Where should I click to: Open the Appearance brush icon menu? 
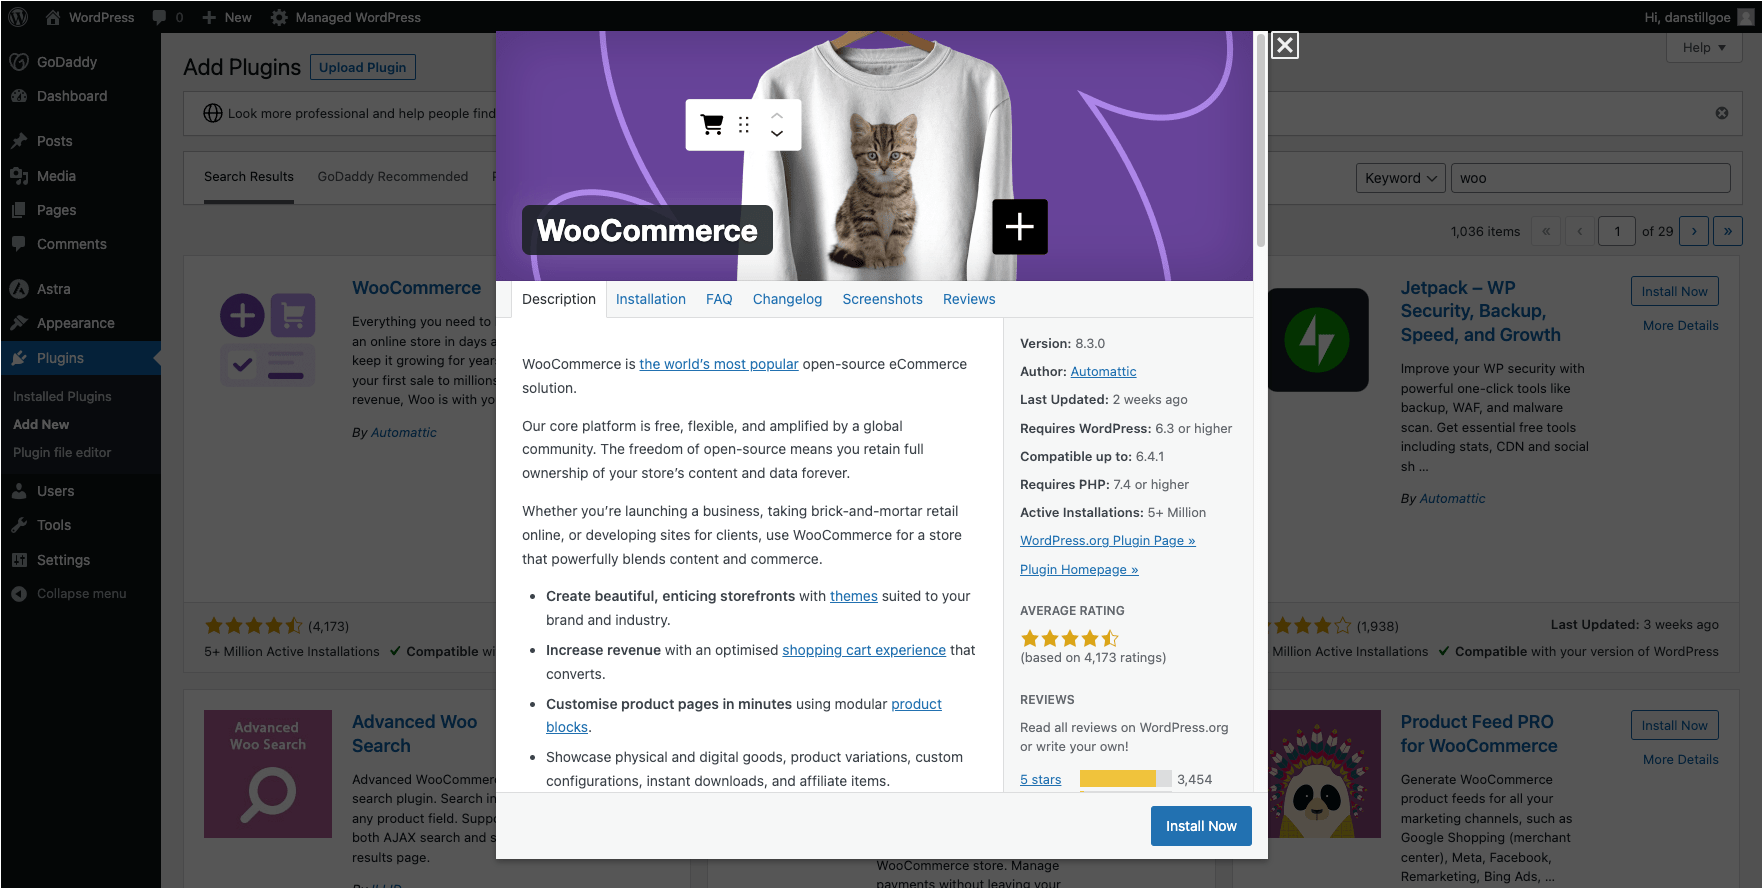pyautogui.click(x=19, y=323)
